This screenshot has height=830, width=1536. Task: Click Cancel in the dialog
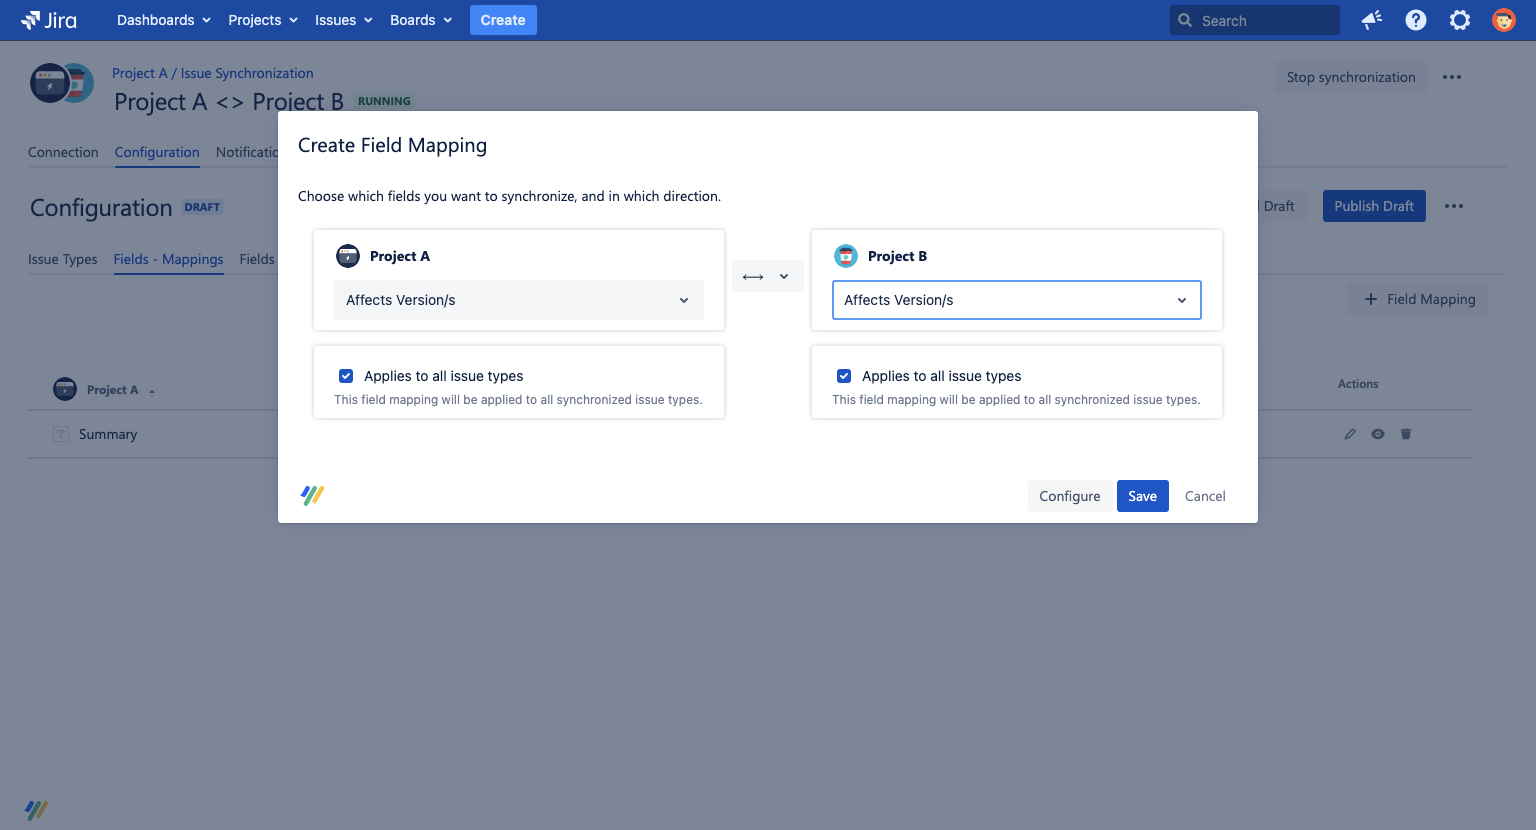tap(1205, 496)
